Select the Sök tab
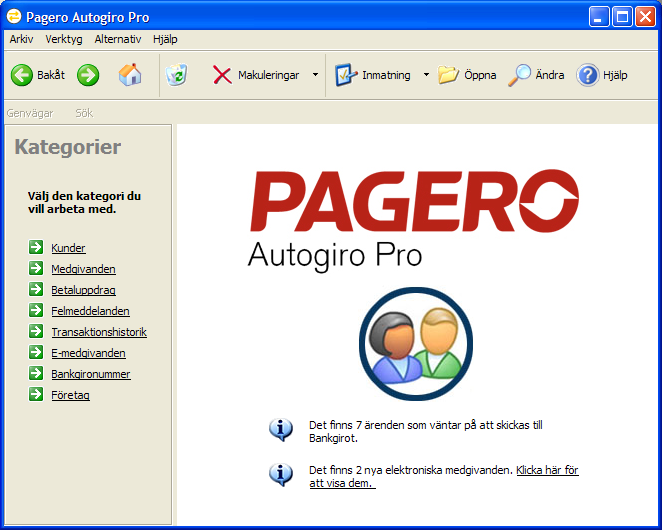Screen dimensions: 662x530 (x=84, y=113)
